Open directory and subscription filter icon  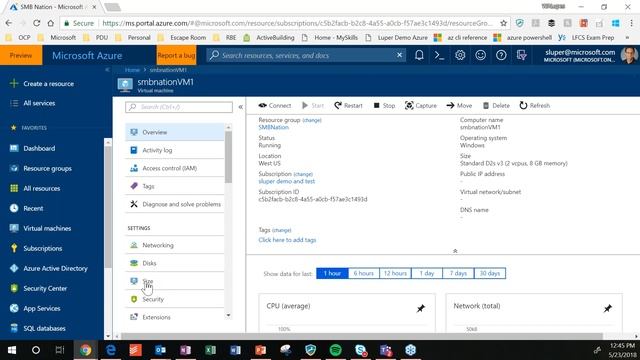coord(522,55)
